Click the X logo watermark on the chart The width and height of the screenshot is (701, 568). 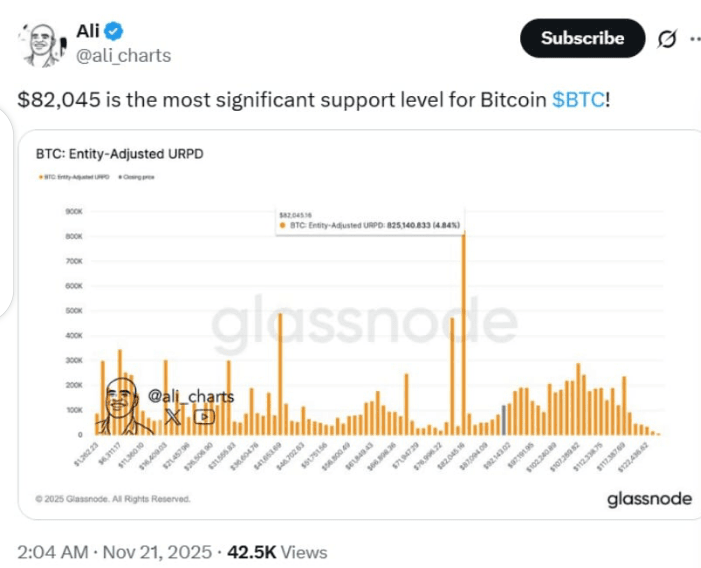[x=173, y=417]
